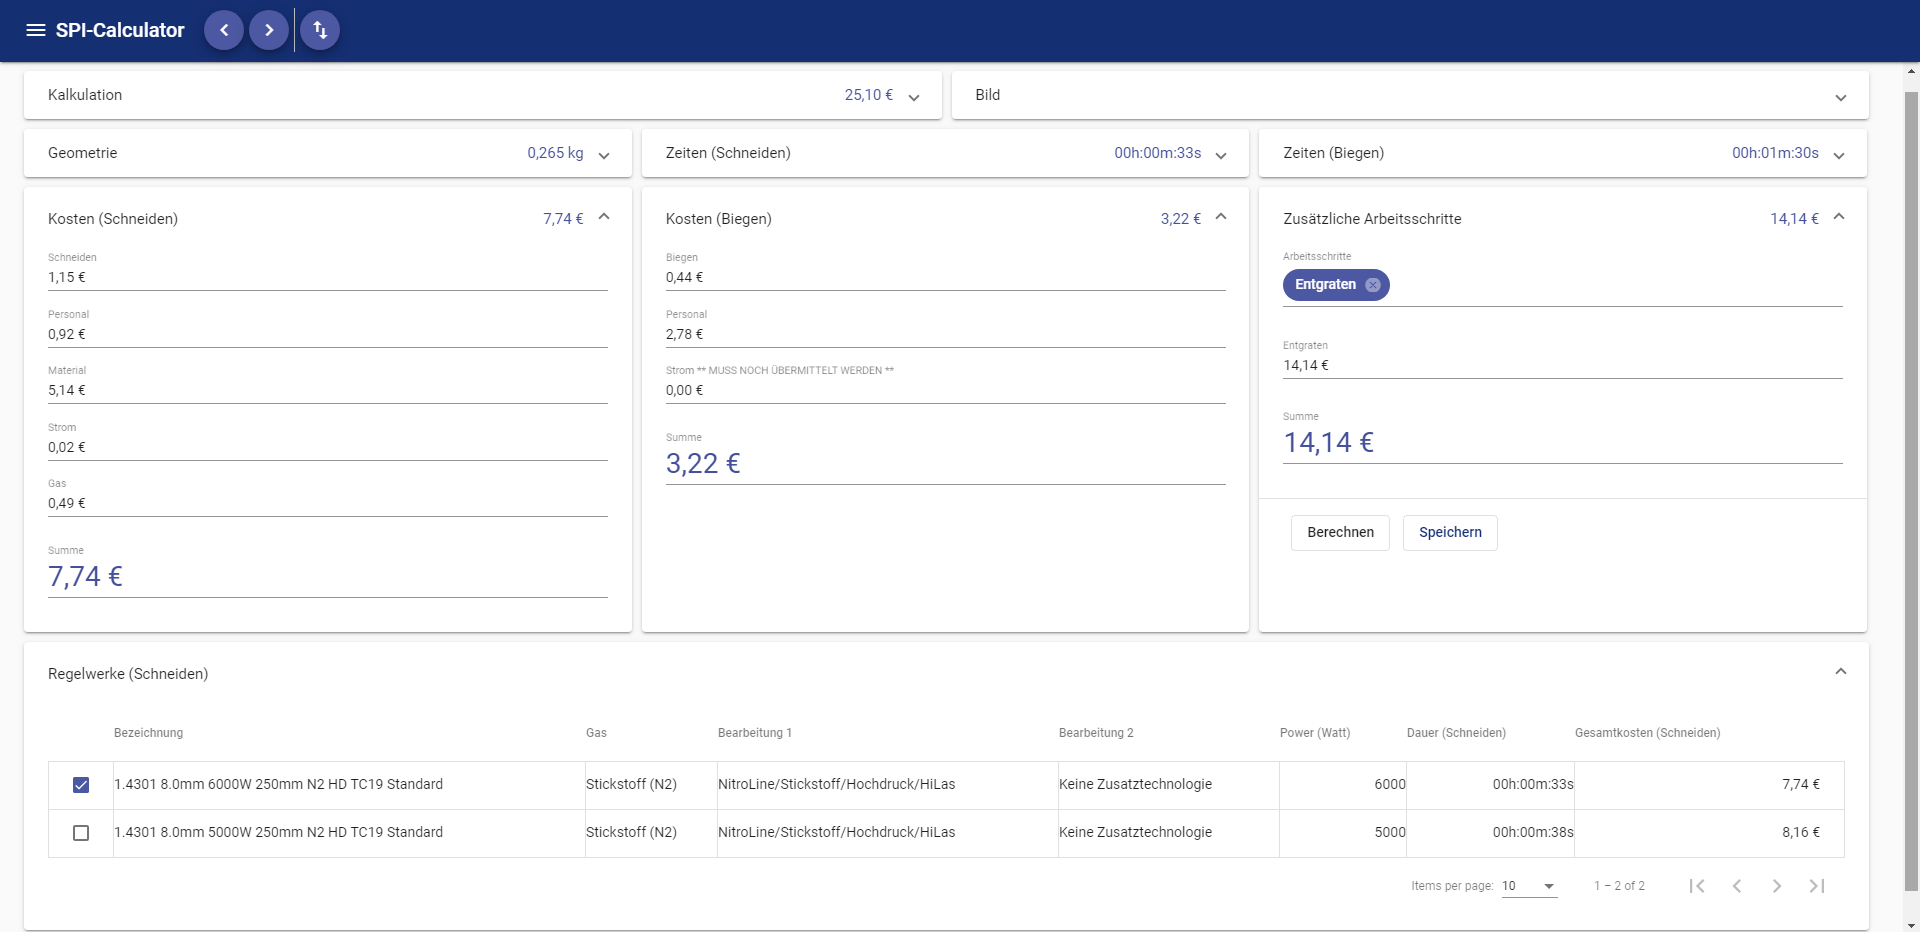Go forward with the right arrow button

(x=269, y=30)
